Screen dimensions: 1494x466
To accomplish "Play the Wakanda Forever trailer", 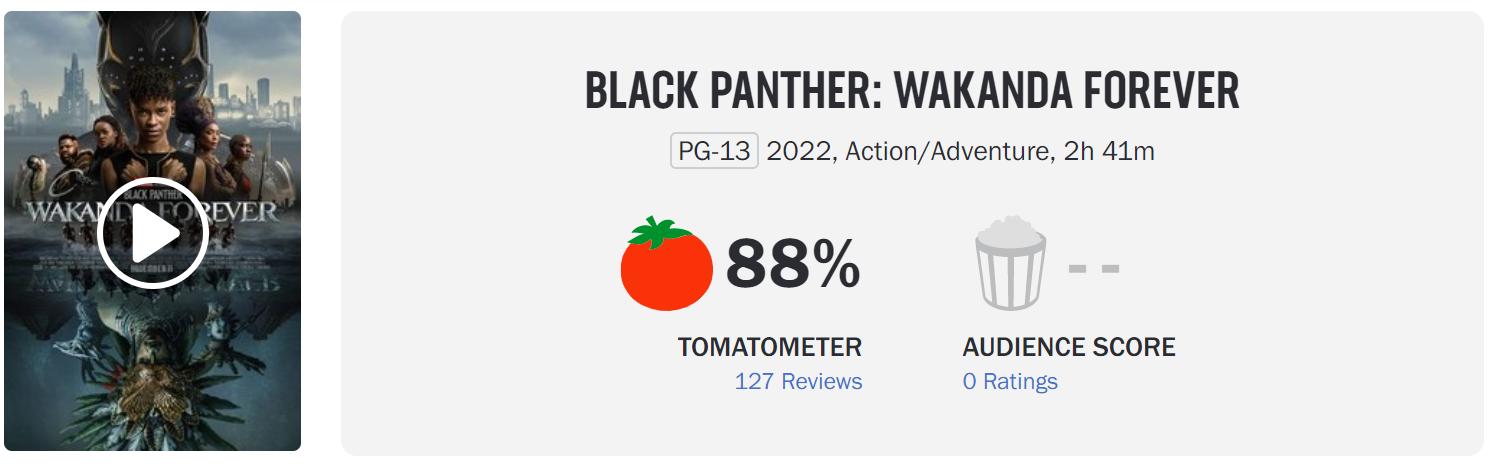I will [152, 233].
